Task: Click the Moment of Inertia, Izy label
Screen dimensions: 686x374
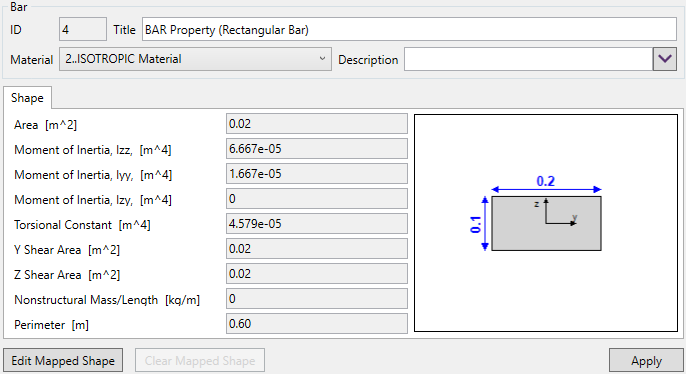Action: [x=93, y=199]
